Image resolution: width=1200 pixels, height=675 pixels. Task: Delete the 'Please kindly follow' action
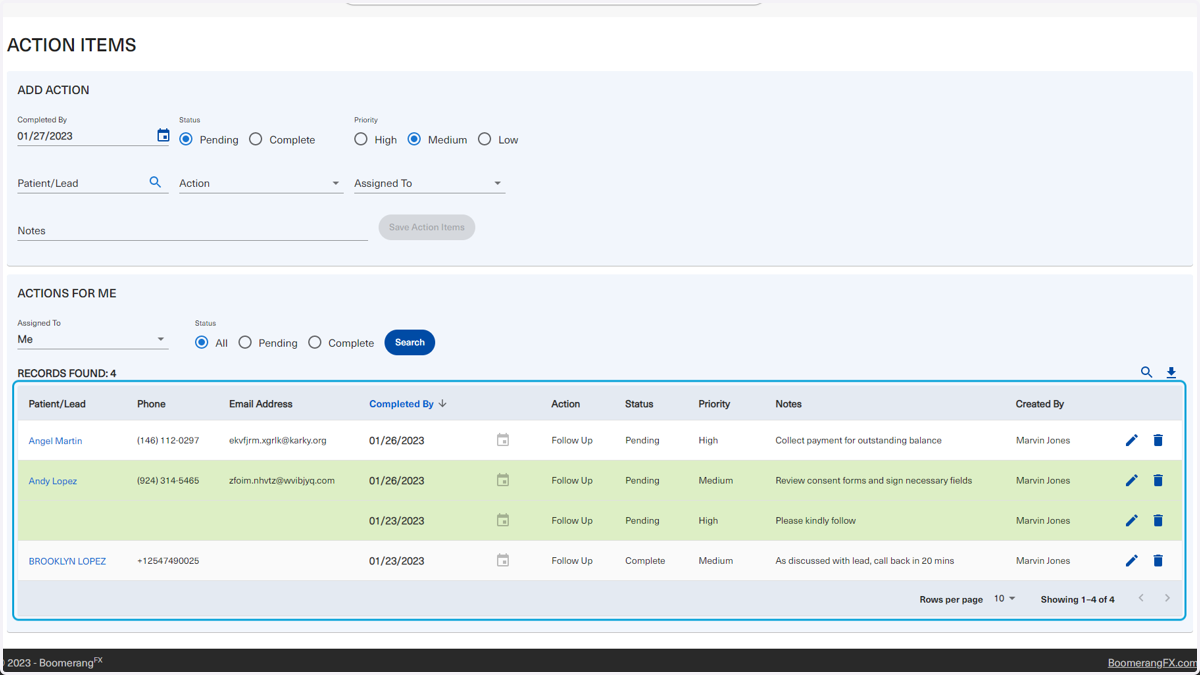1158,520
